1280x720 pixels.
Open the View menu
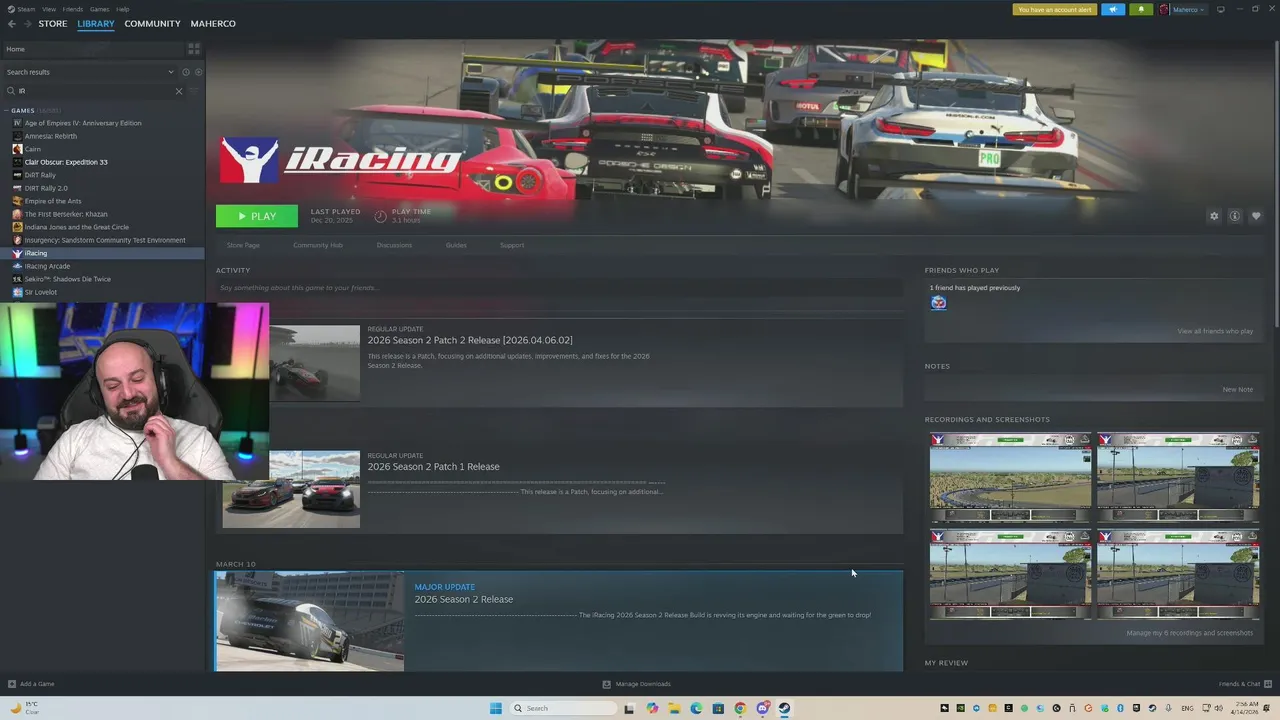pyautogui.click(x=48, y=9)
